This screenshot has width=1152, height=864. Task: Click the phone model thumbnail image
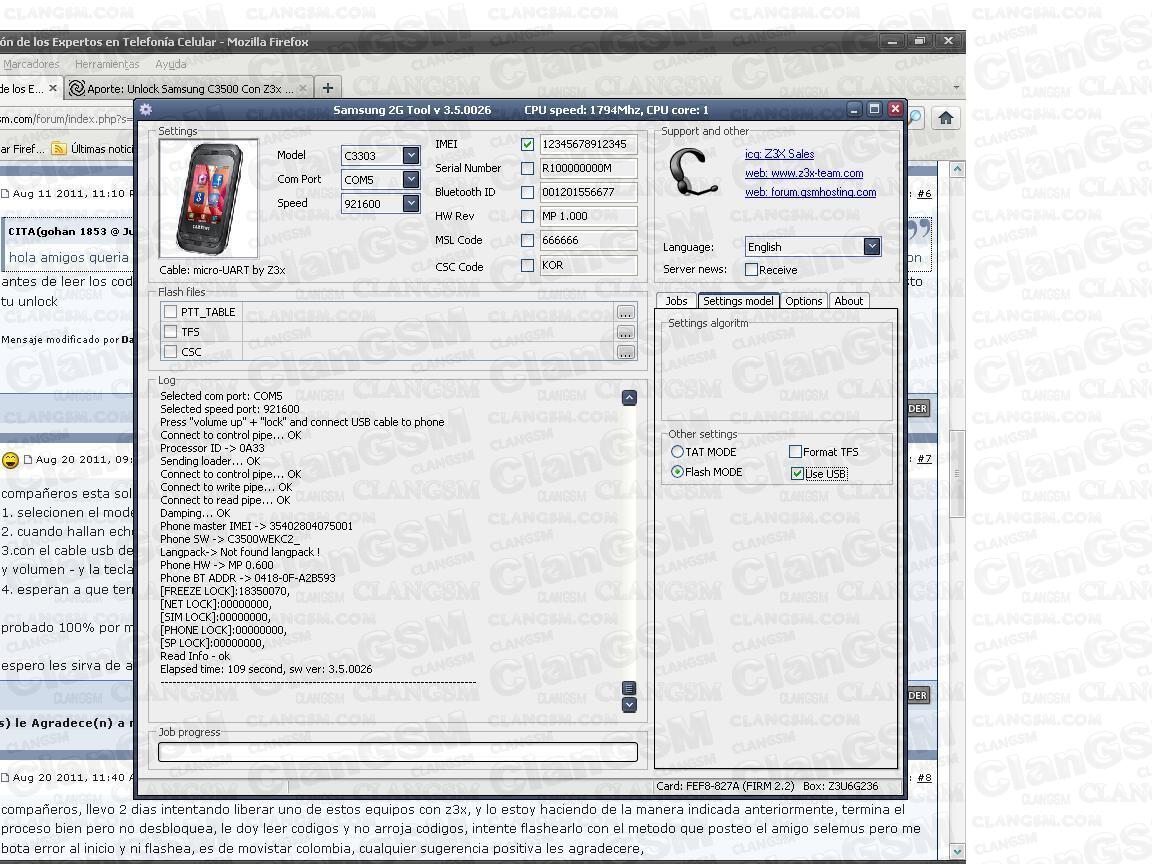209,198
